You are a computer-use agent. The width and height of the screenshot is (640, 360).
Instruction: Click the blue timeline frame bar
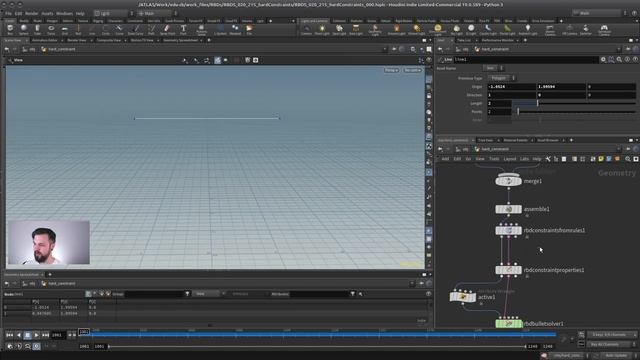coord(322,334)
